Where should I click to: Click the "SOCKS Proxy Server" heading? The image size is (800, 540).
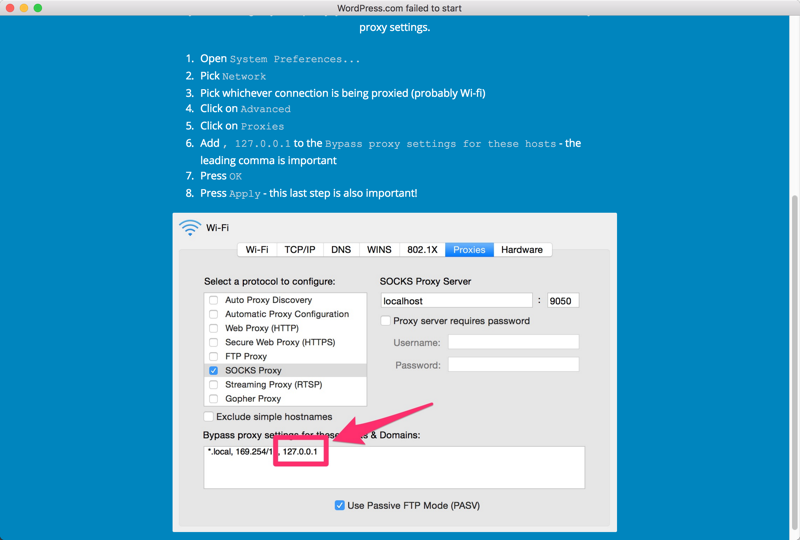pos(426,281)
